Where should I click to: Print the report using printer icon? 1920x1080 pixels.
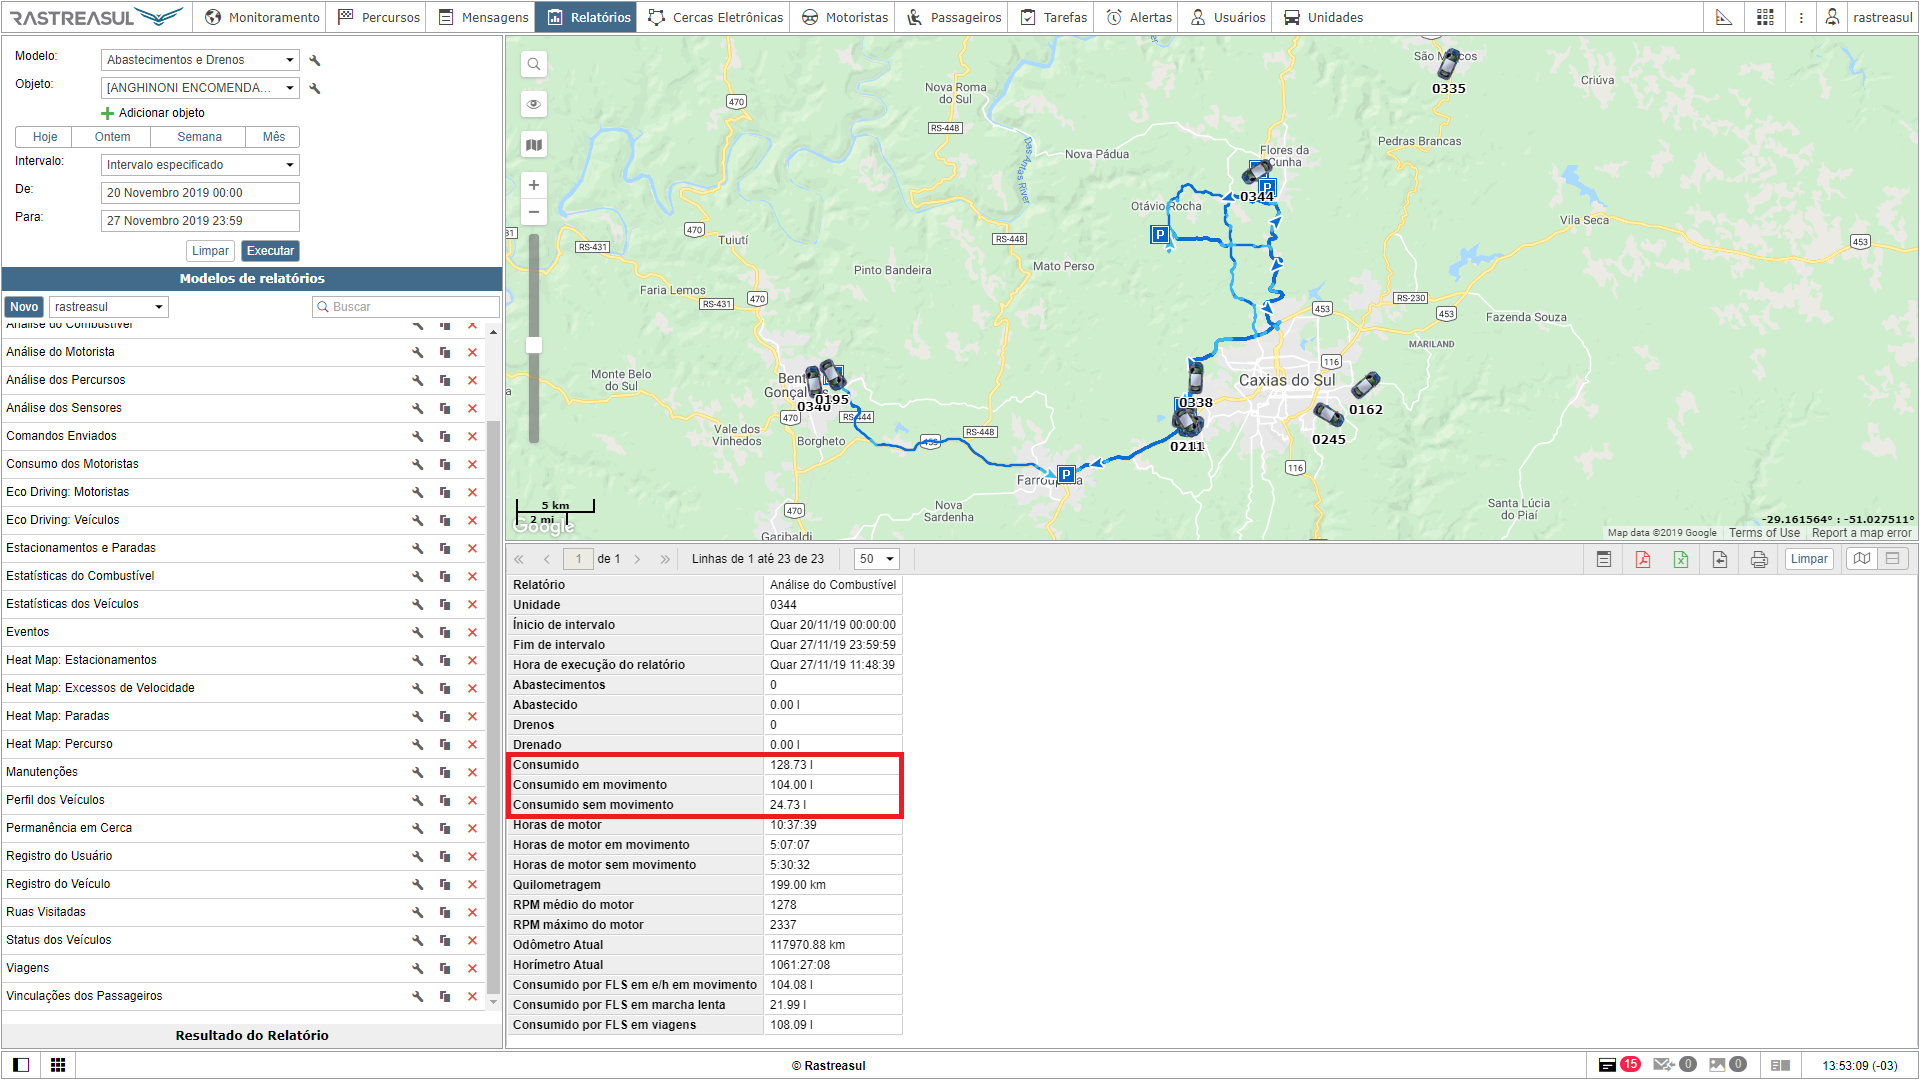coord(1759,559)
